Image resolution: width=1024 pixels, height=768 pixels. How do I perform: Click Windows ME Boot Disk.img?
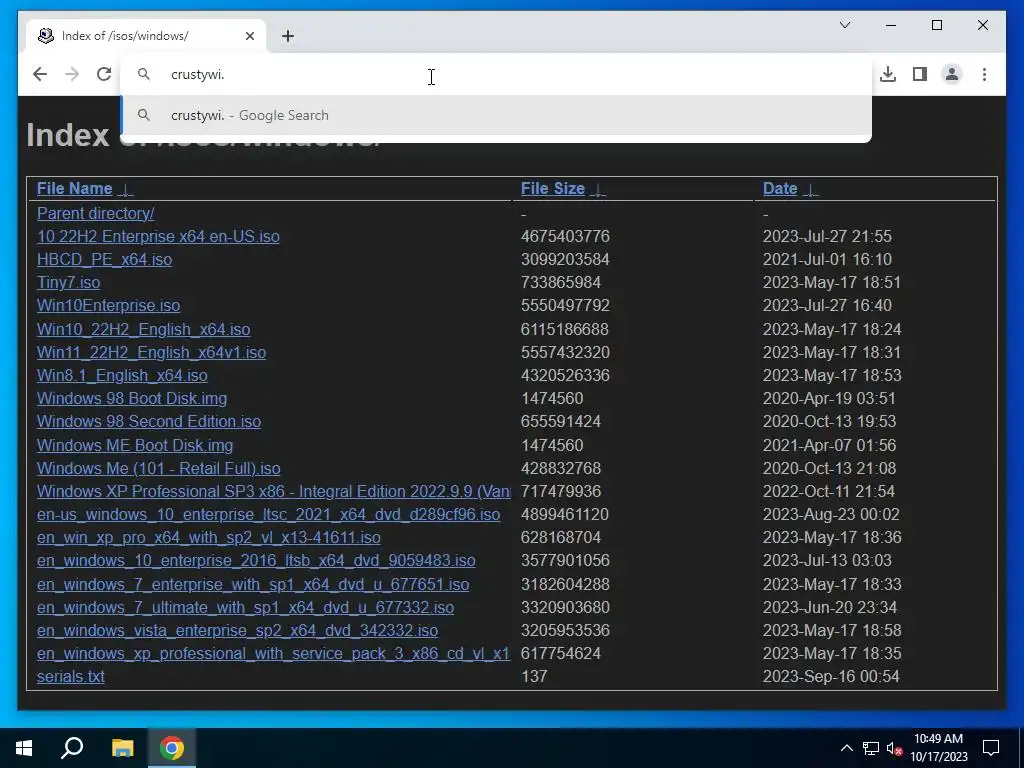tap(135, 445)
